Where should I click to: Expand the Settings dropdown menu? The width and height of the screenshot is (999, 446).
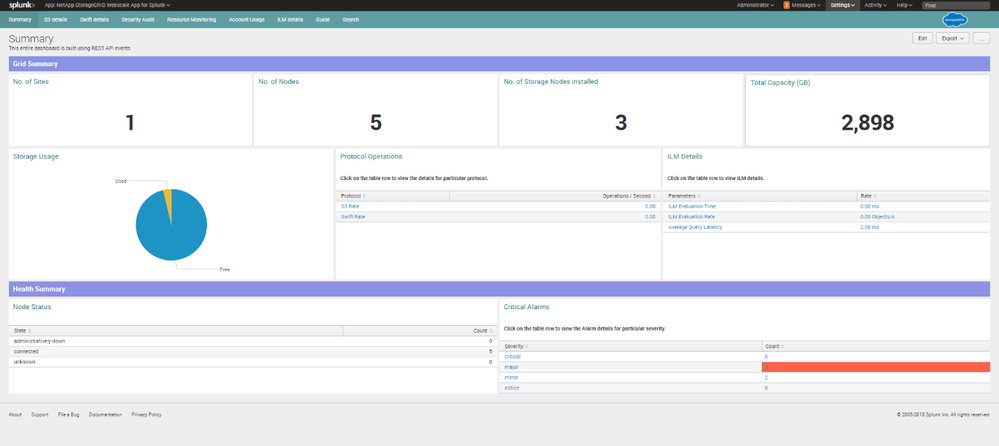pyautogui.click(x=842, y=5)
